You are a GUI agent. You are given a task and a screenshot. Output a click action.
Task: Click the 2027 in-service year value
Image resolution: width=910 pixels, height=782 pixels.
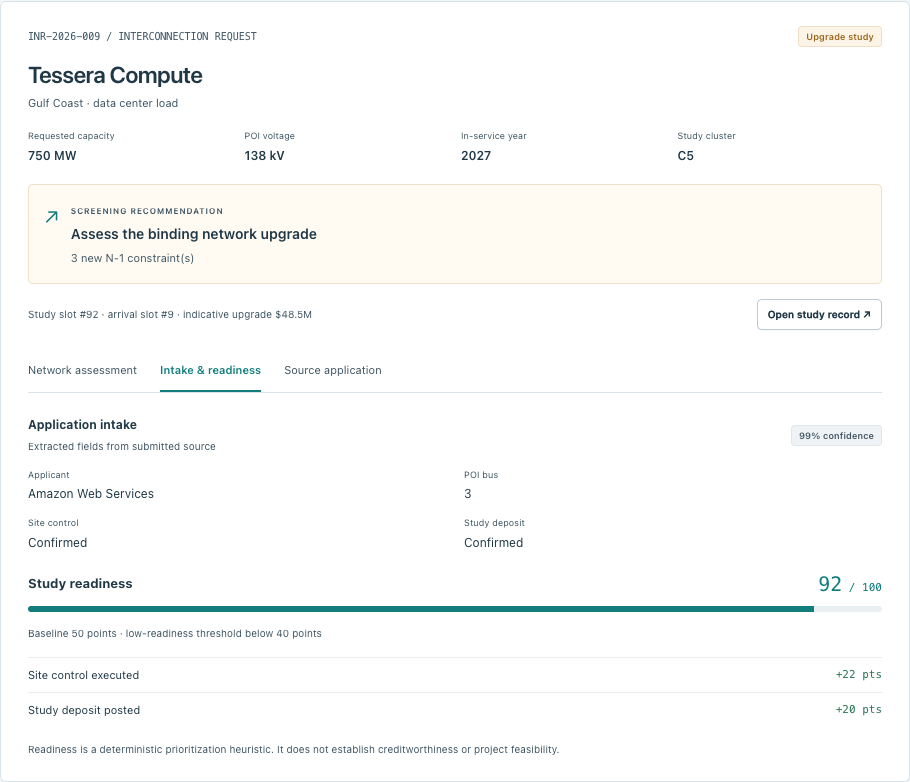coord(476,156)
